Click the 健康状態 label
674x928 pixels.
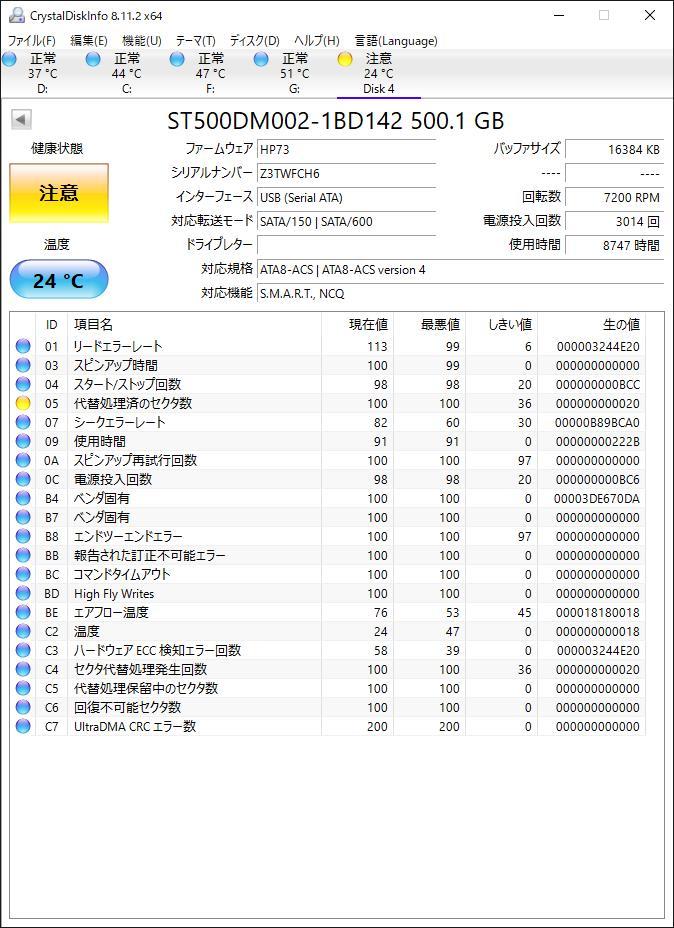[57, 149]
